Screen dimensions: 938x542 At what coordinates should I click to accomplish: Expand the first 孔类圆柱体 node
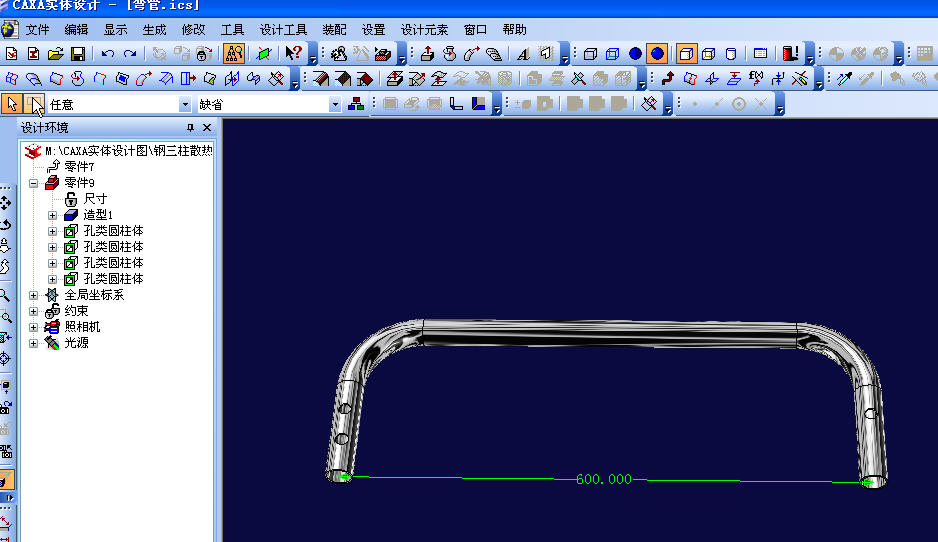pyautogui.click(x=53, y=231)
